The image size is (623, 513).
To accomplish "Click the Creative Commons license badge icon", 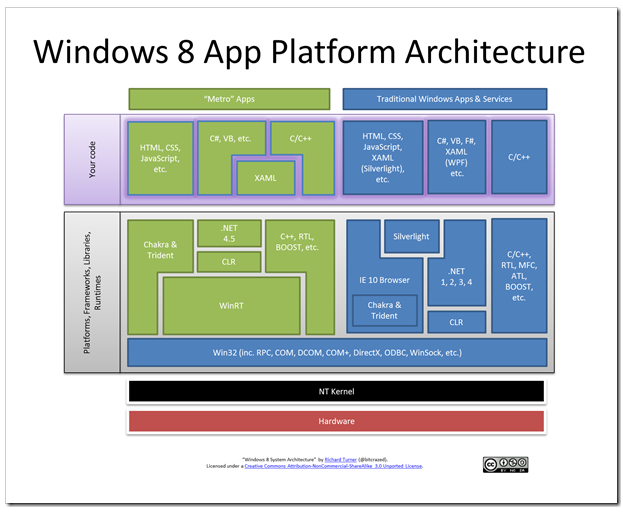I will (505, 465).
